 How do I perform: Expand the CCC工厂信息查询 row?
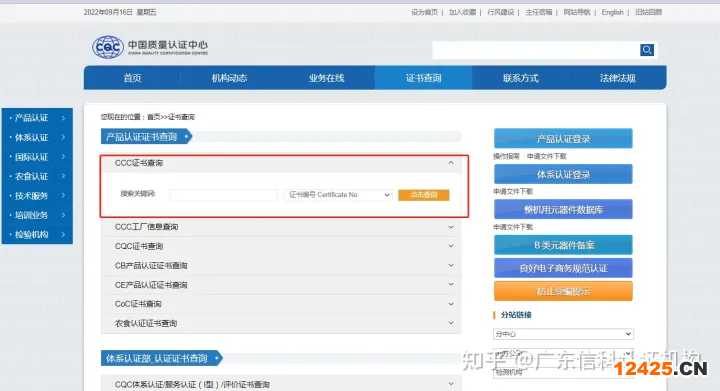point(281,227)
